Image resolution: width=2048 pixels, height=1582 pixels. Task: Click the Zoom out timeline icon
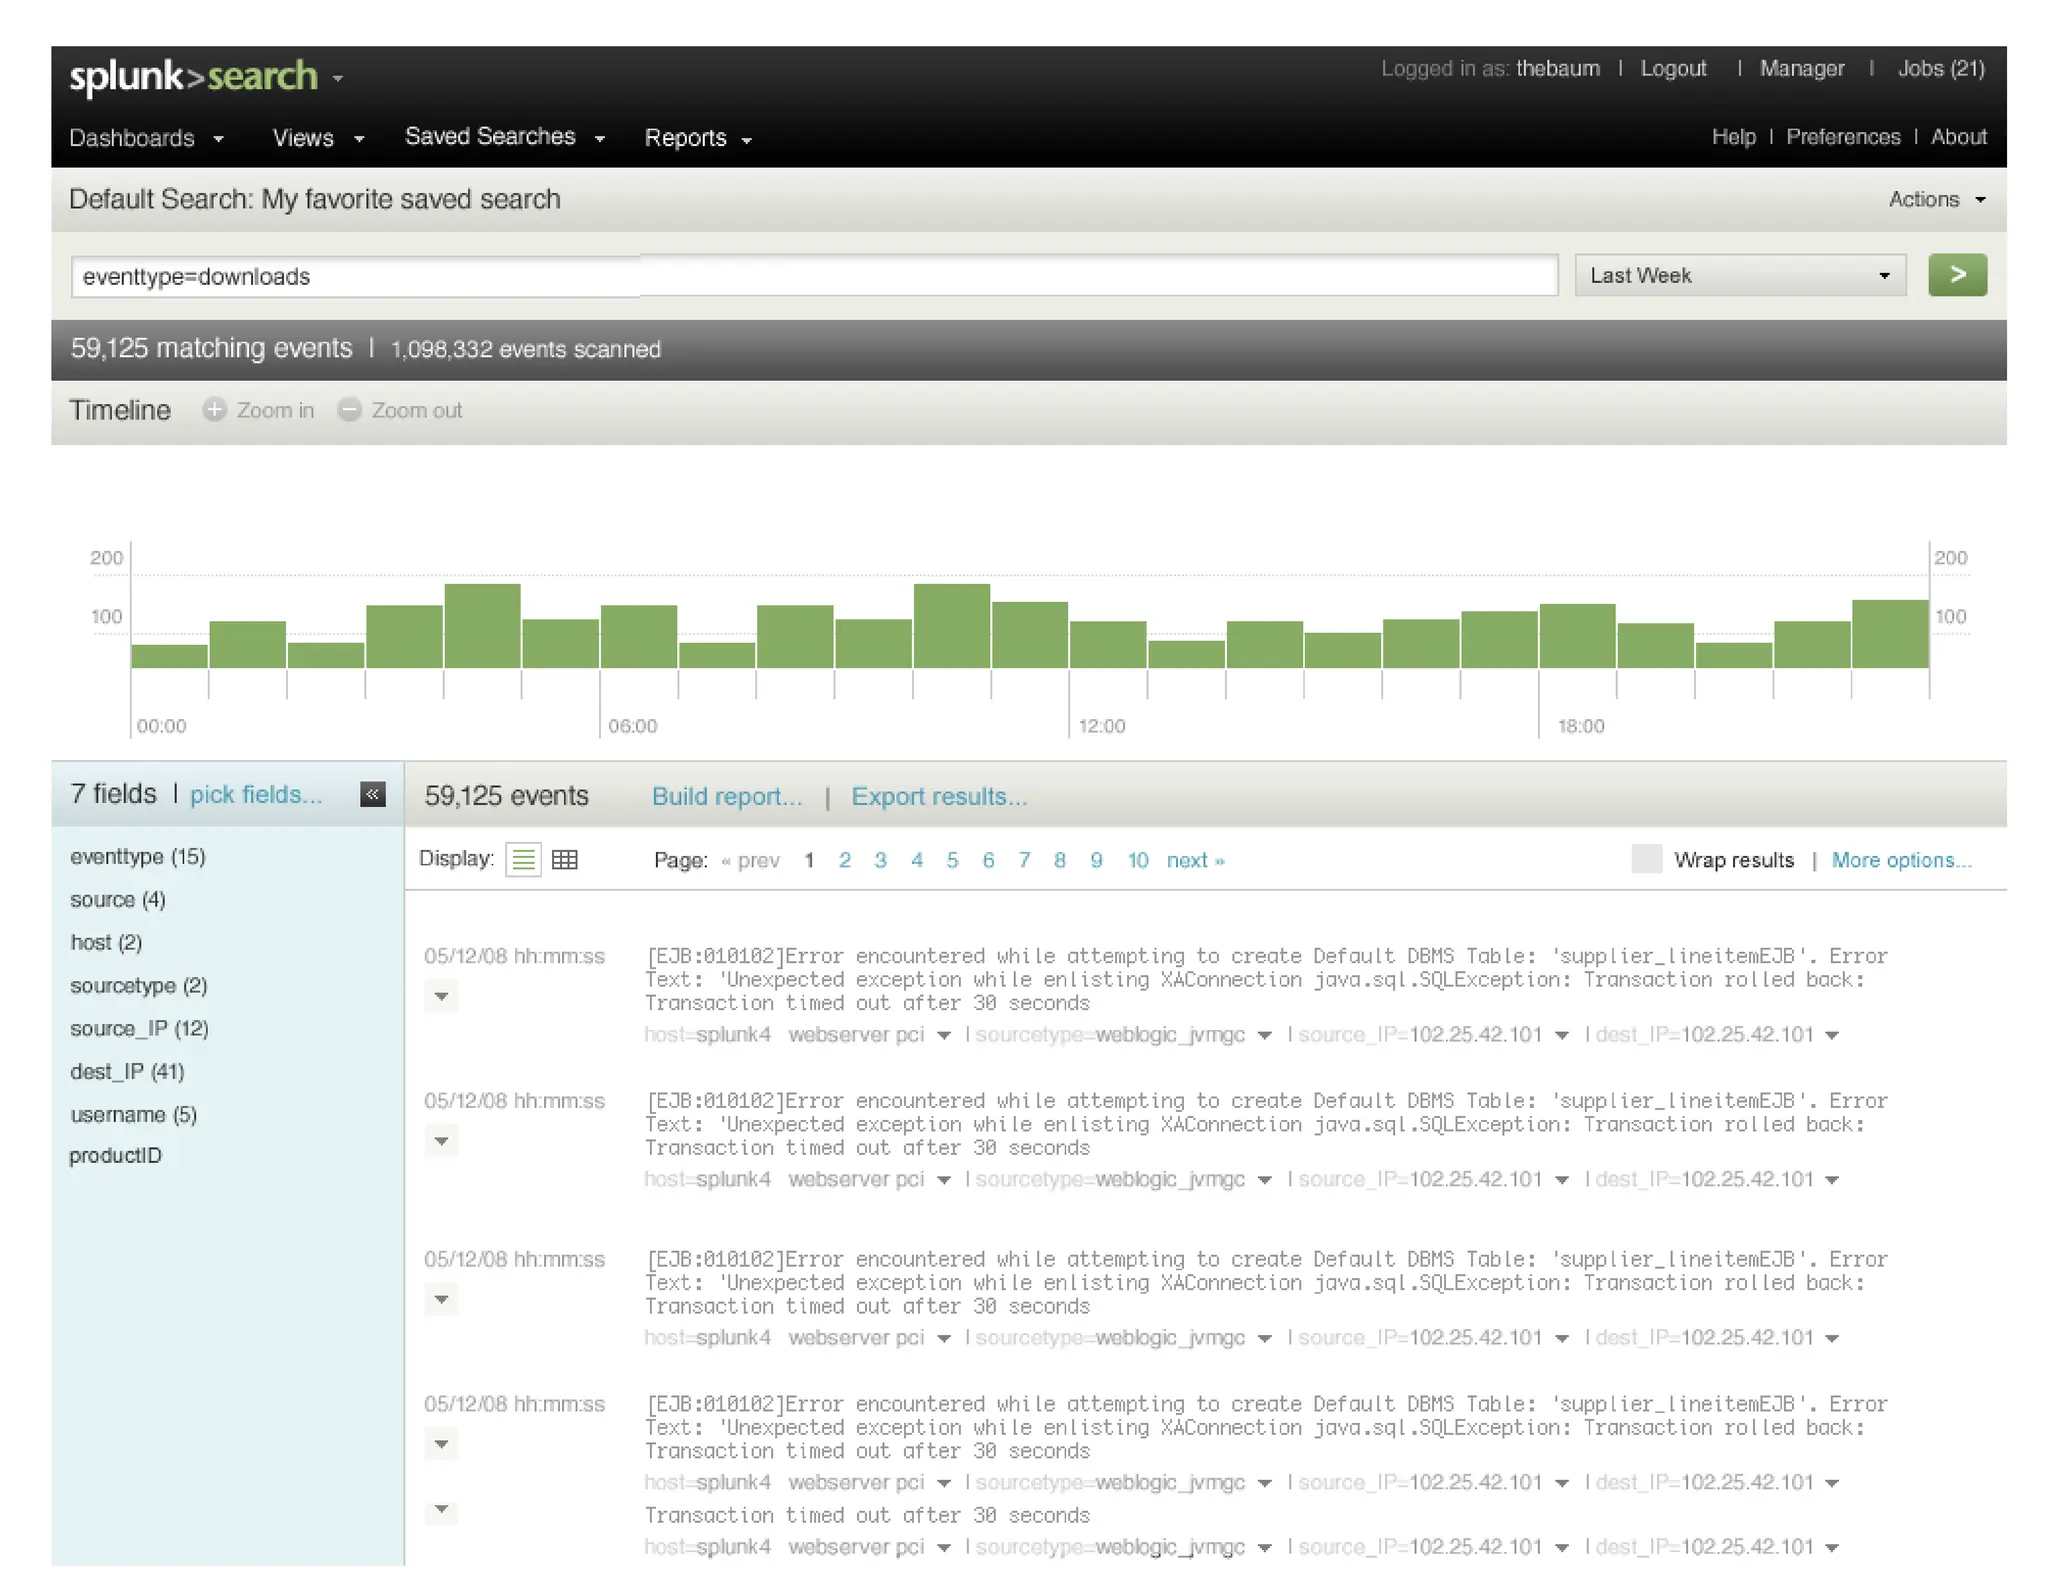pyautogui.click(x=349, y=410)
